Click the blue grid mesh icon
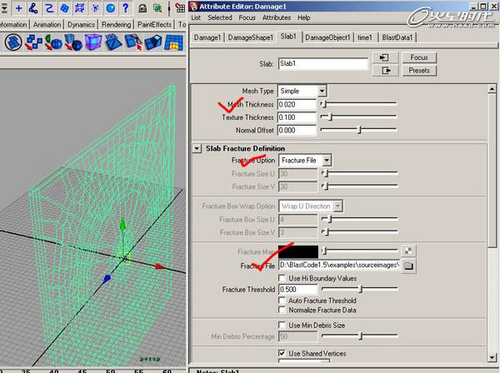The image size is (500, 373). tap(80, 8)
